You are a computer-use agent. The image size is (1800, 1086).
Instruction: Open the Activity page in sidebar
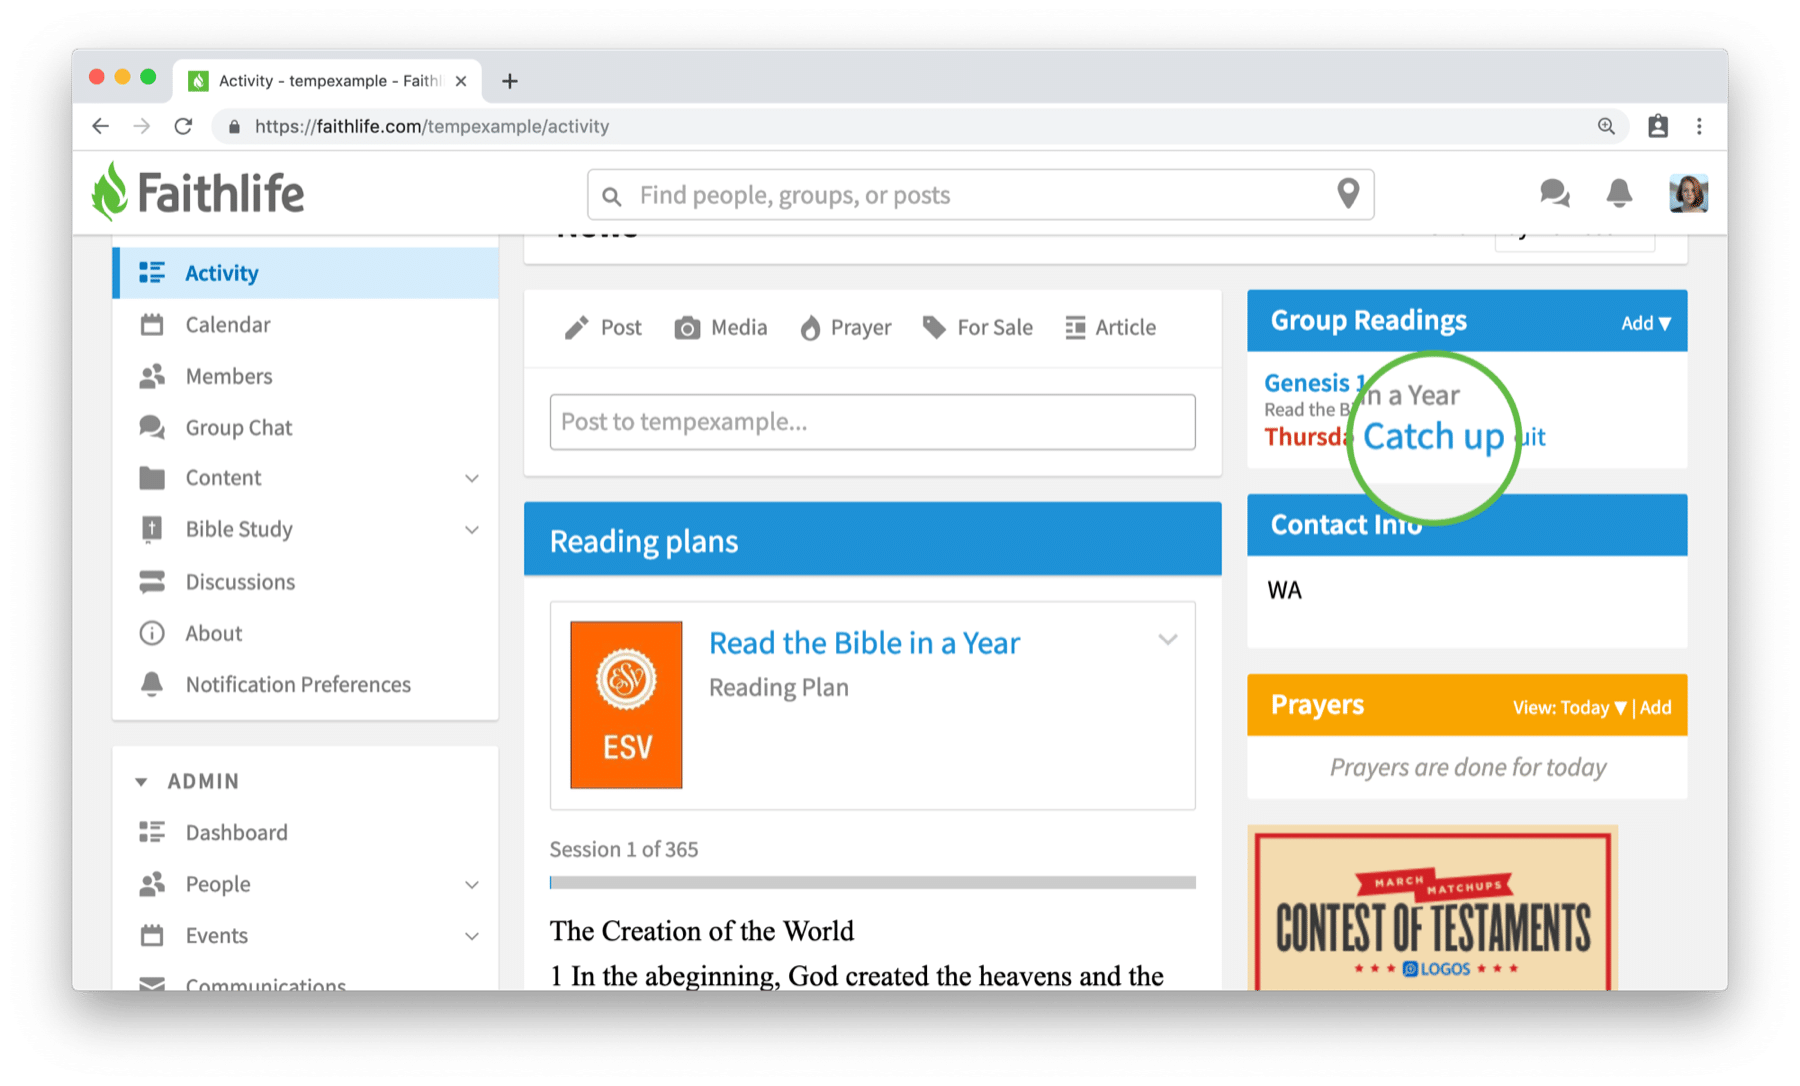306,273
